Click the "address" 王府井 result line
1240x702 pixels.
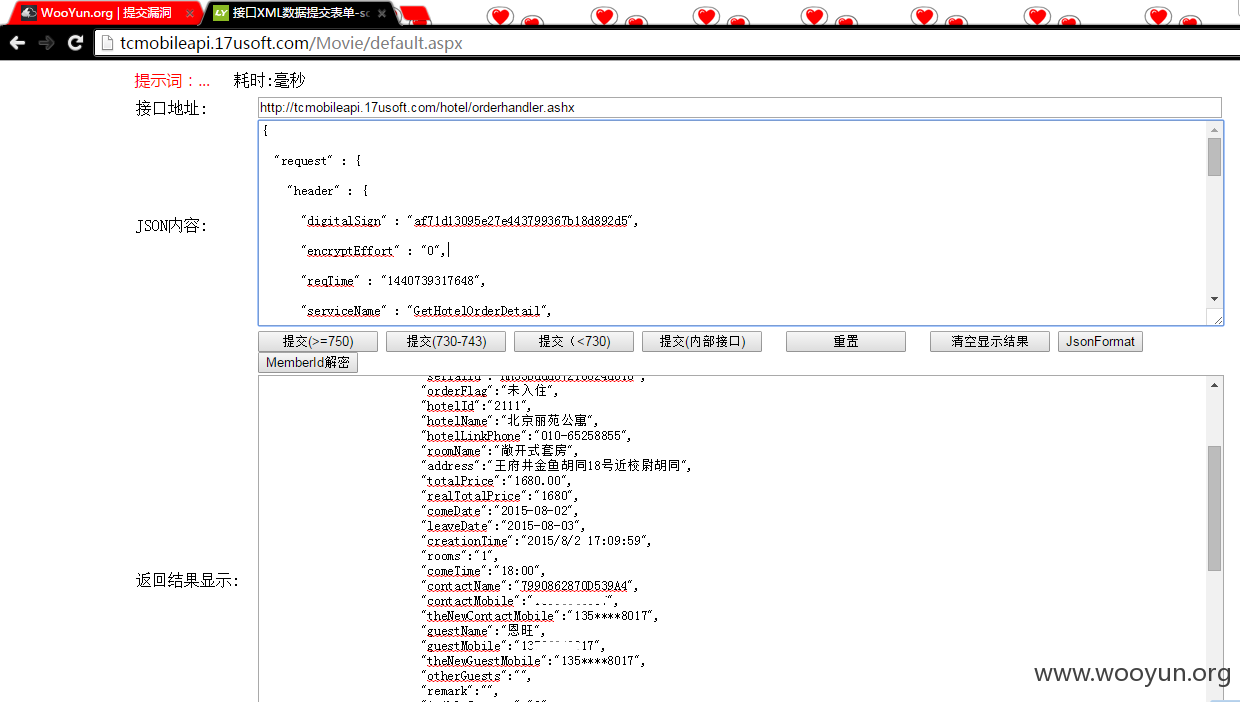pyautogui.click(x=556, y=466)
